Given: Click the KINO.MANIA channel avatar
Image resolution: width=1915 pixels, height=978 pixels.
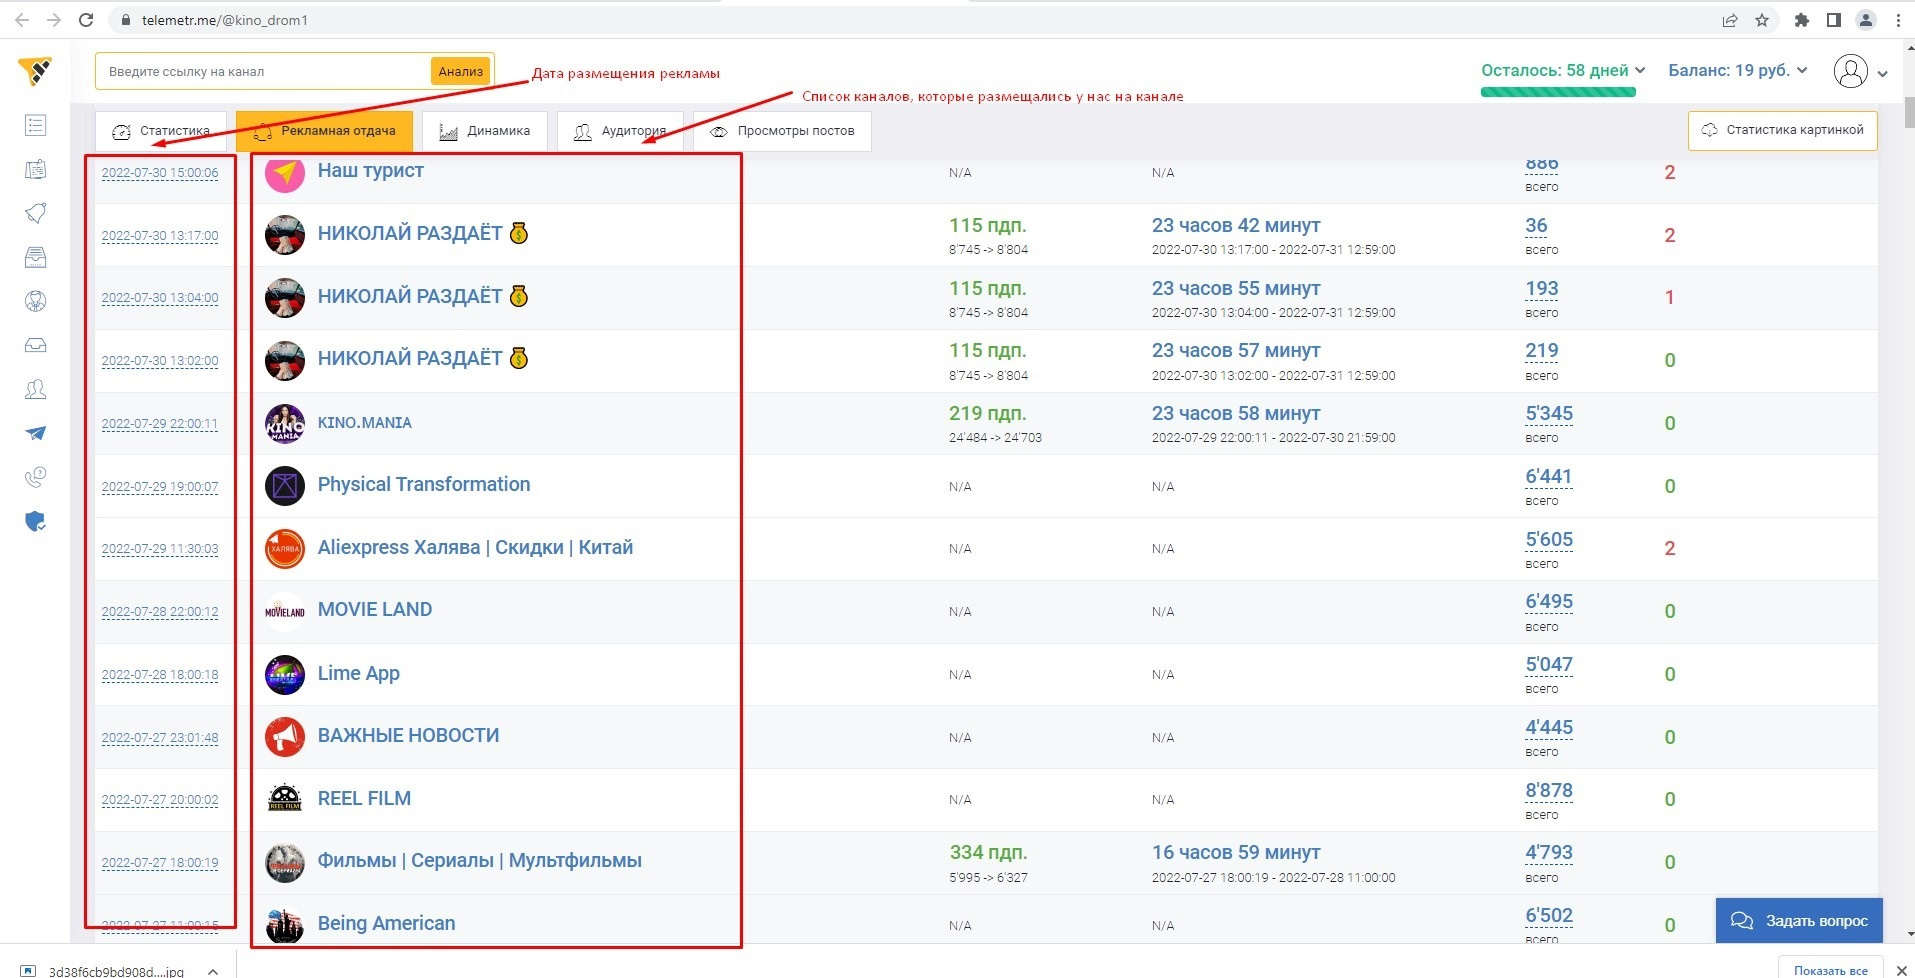Looking at the screenshot, I should click(x=285, y=423).
